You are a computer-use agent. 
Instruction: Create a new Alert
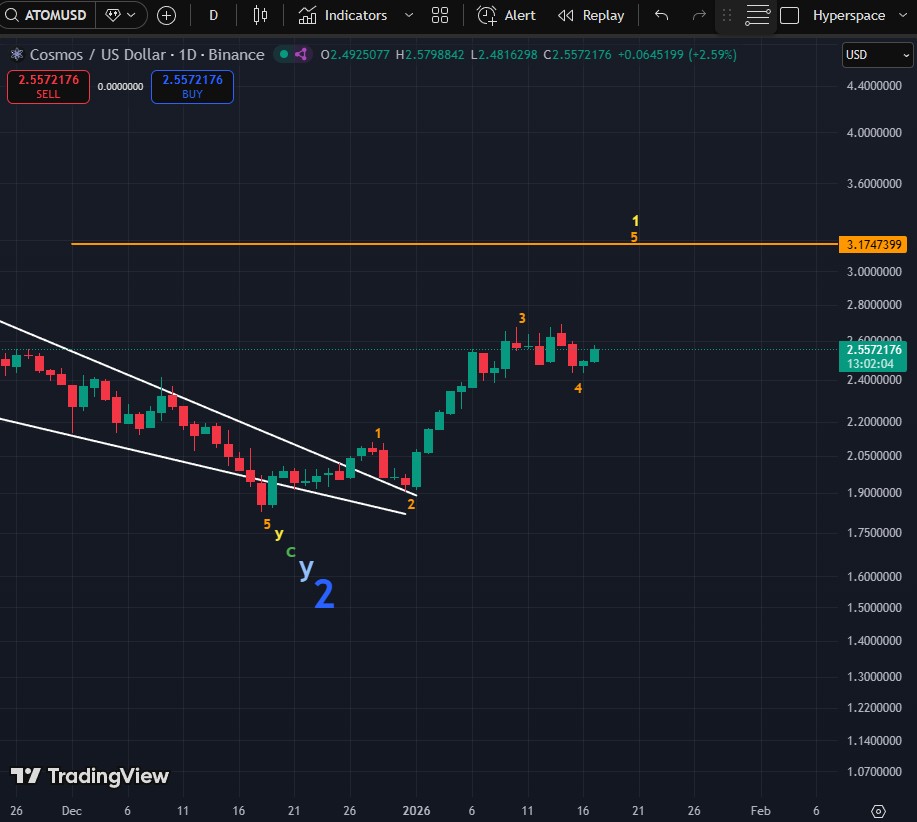click(x=506, y=15)
